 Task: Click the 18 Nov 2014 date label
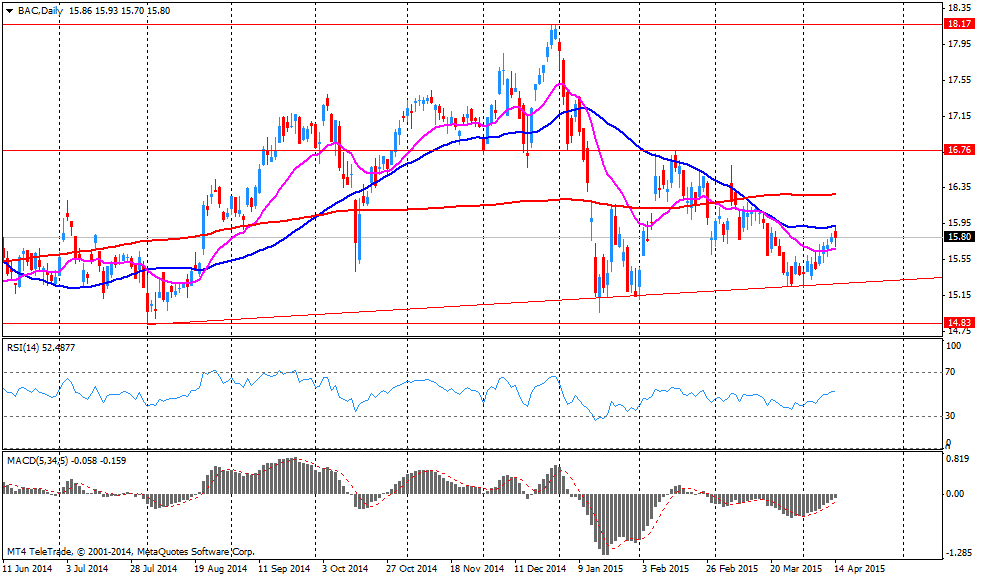click(x=477, y=569)
